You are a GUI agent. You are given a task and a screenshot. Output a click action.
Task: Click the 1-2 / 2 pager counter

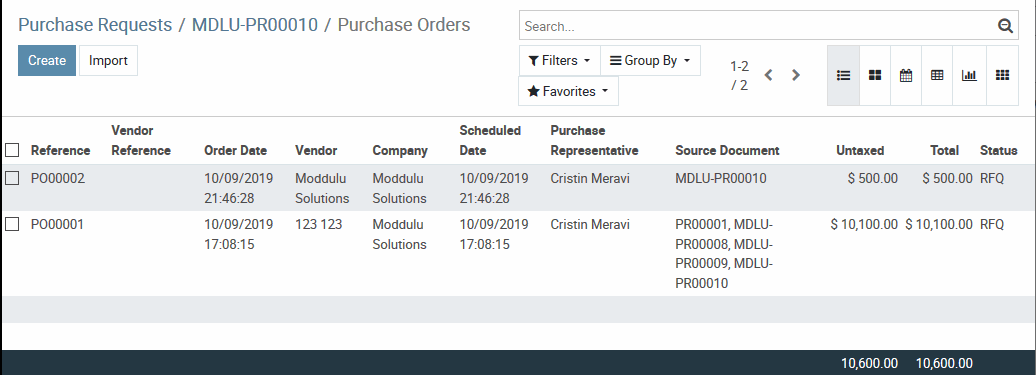click(x=739, y=75)
